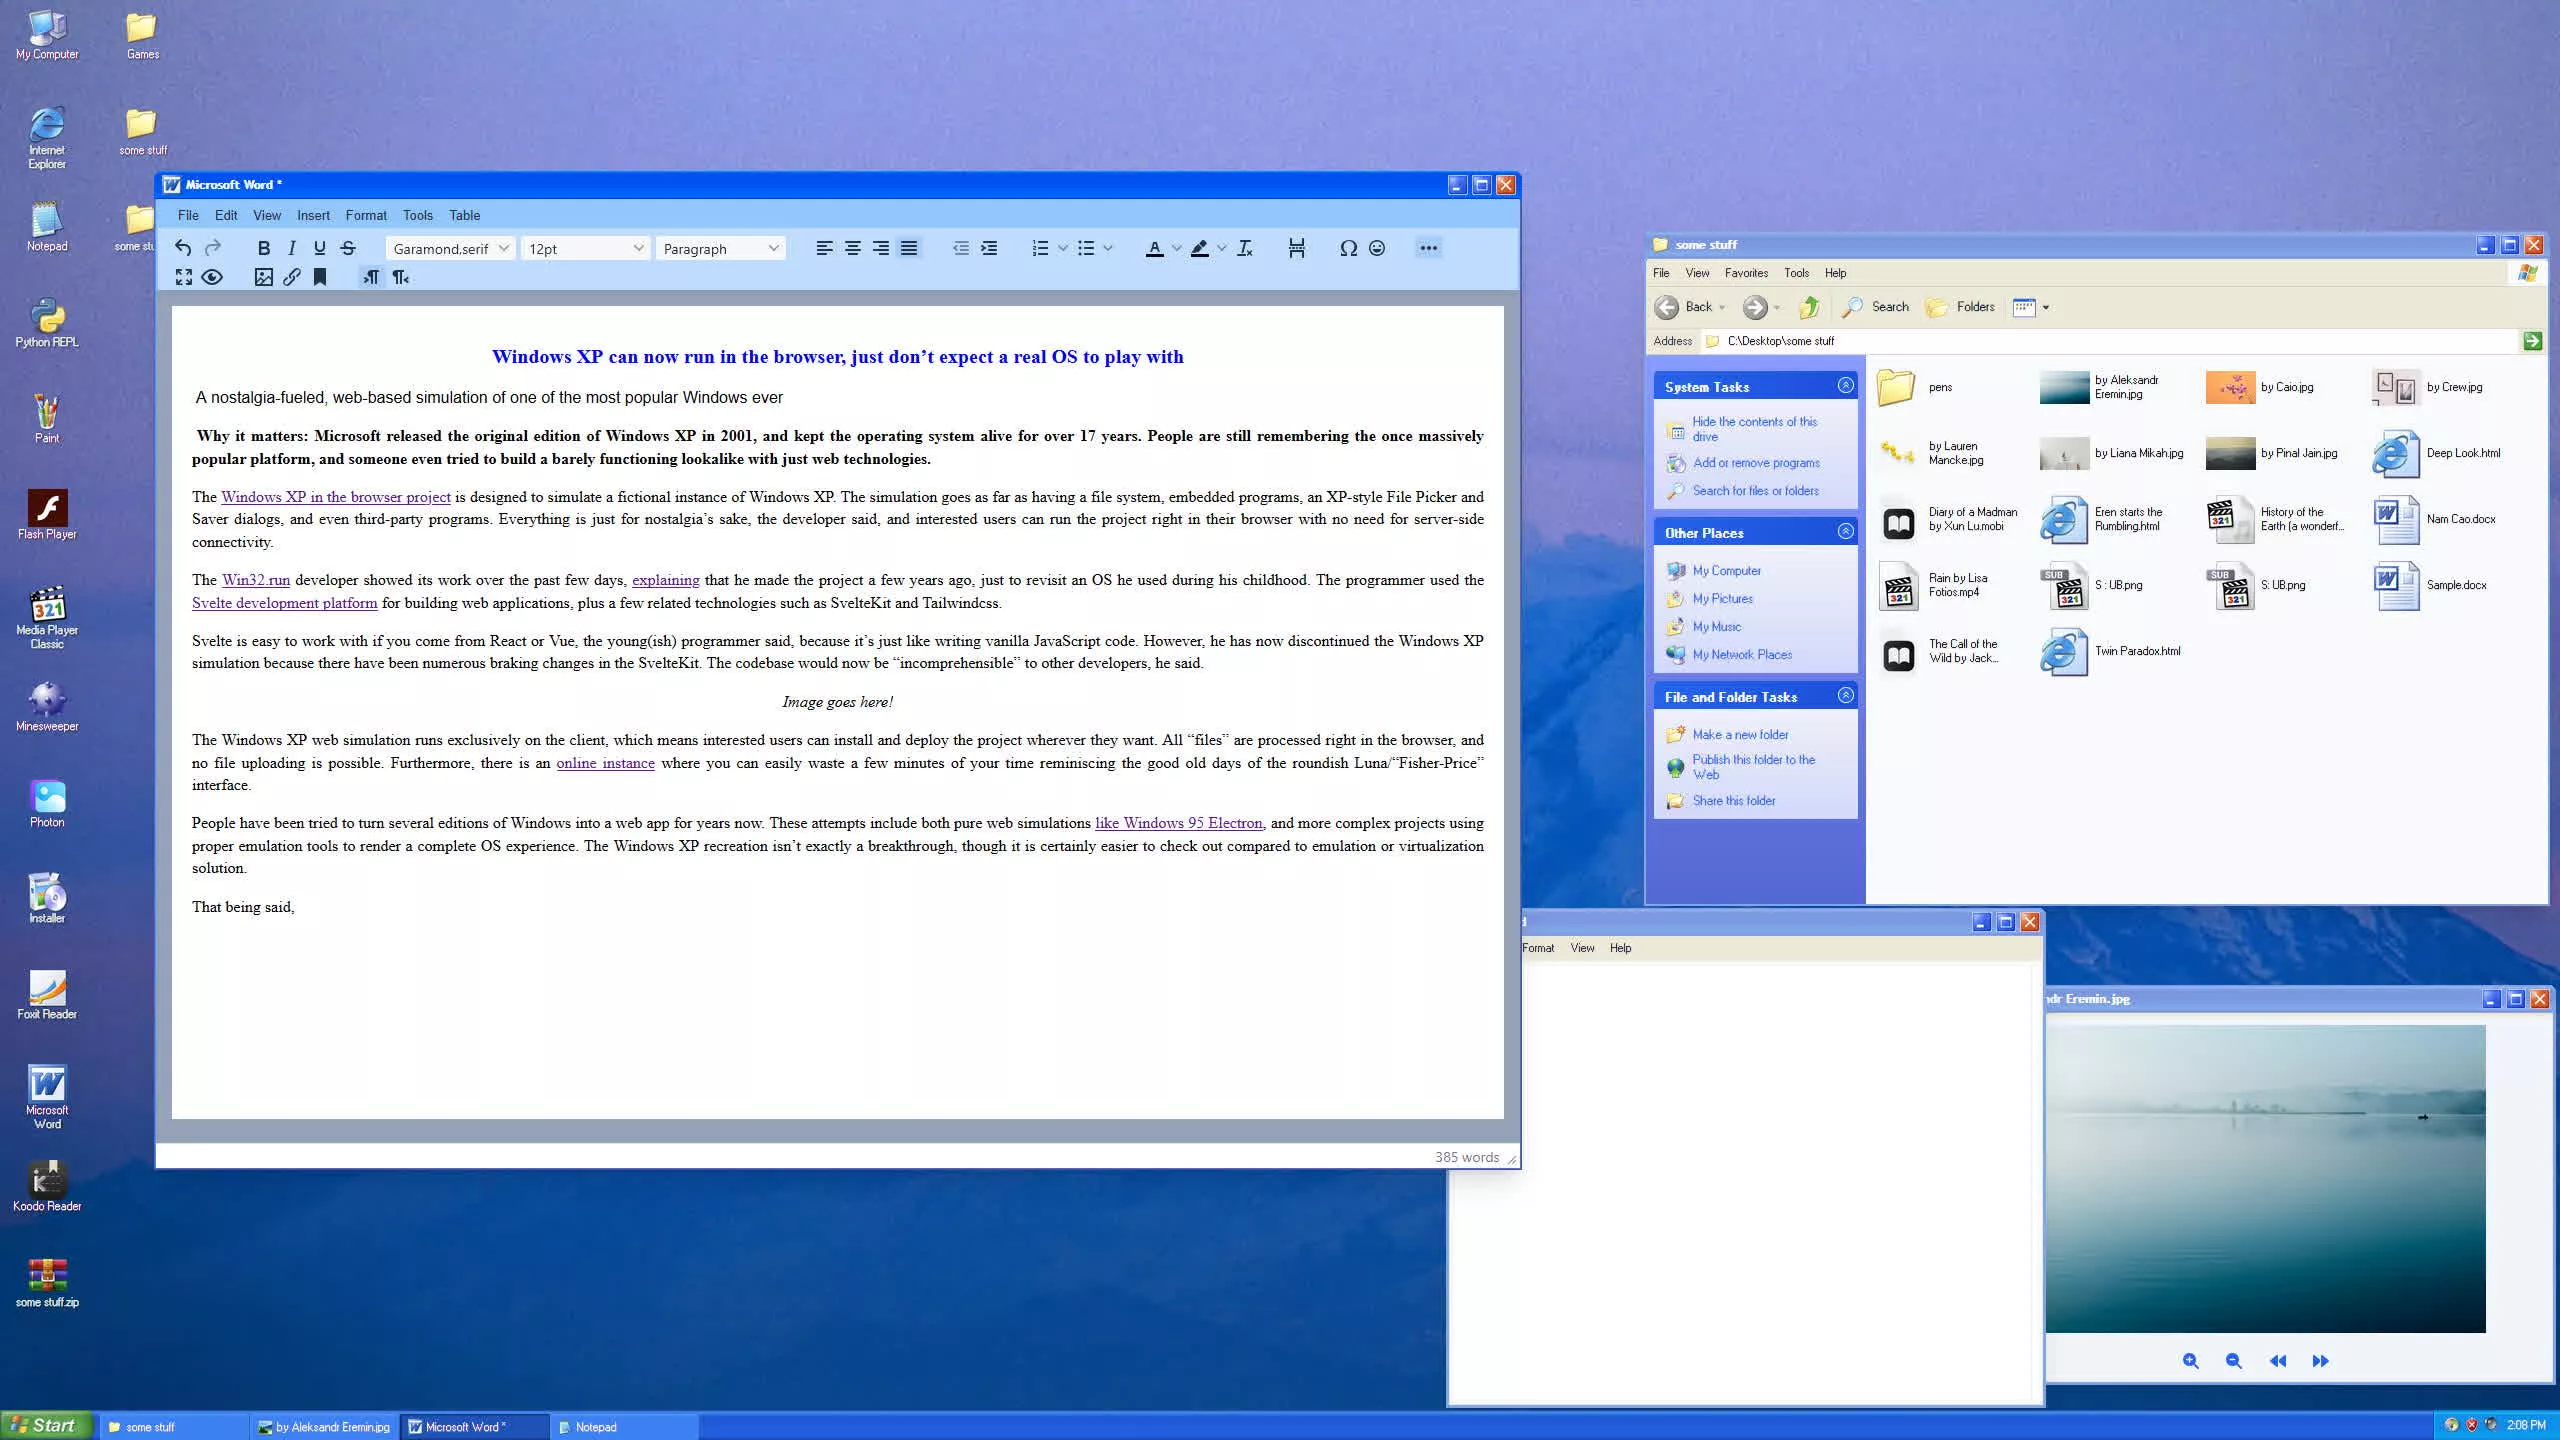2560x1440 pixels.
Task: Toggle bold formatting
Action: click(x=263, y=248)
